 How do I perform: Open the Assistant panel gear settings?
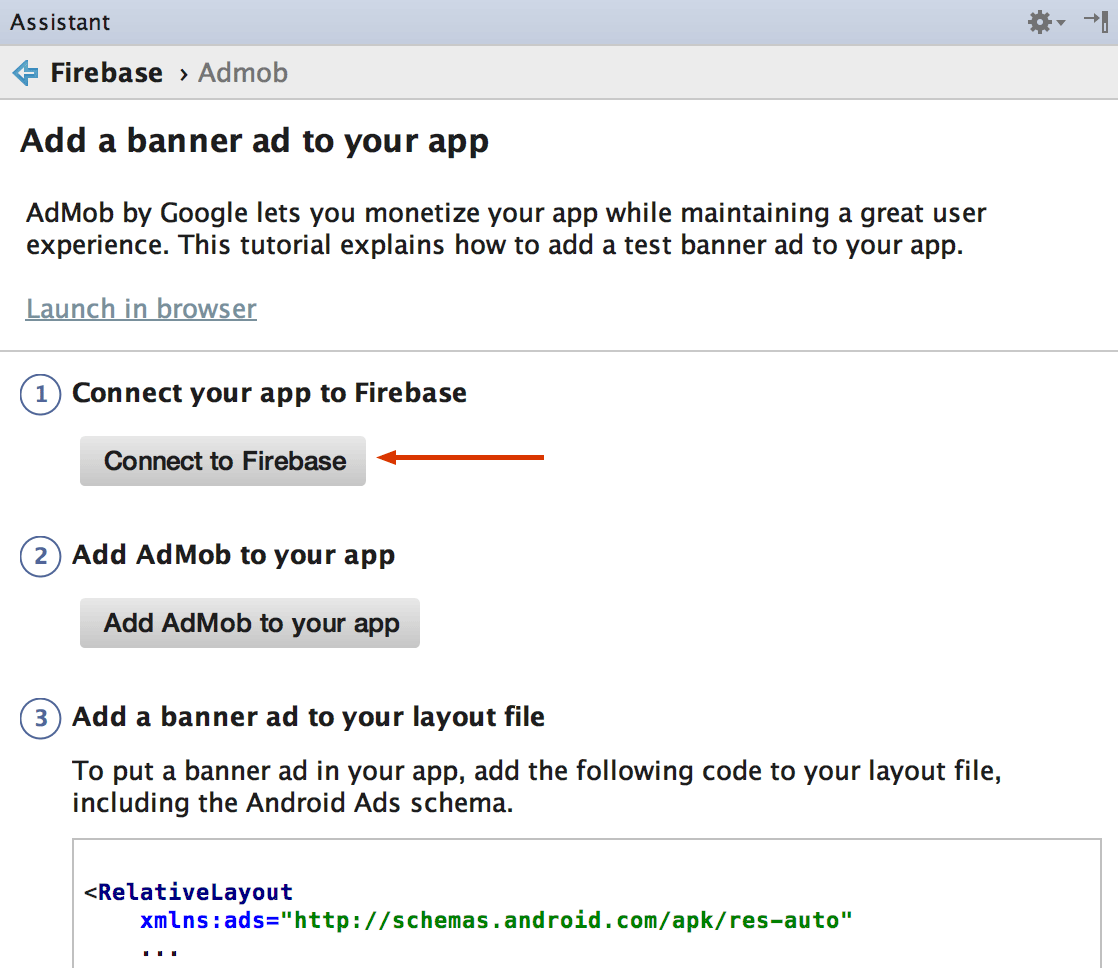pos(1040,22)
